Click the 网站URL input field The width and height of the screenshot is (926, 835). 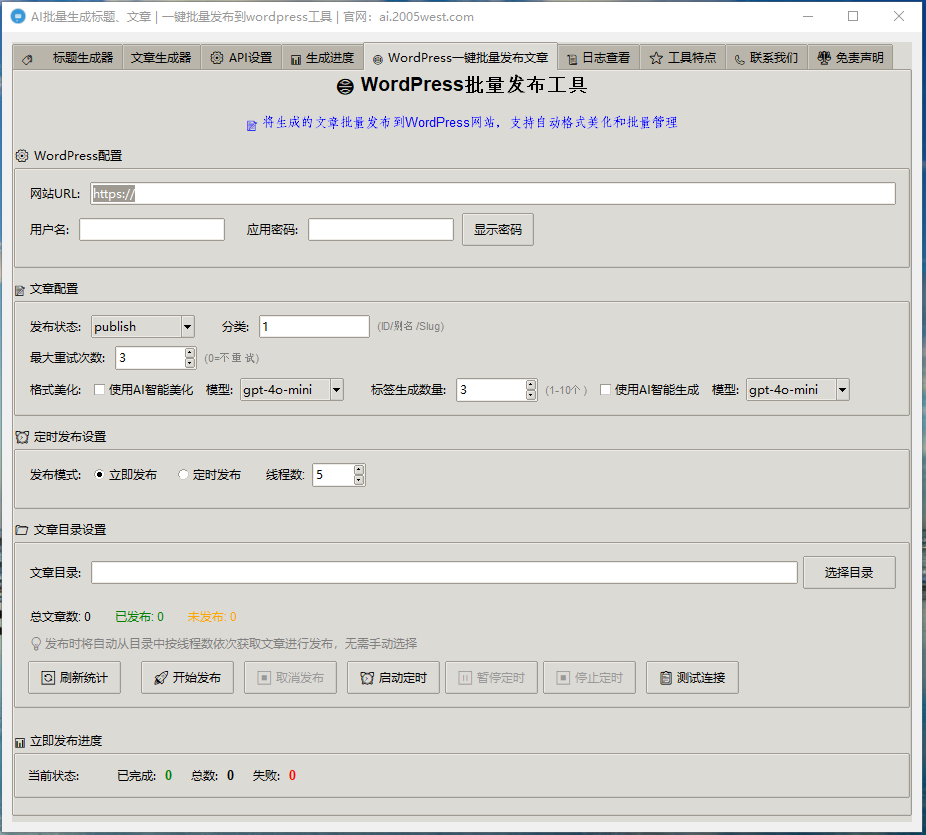(492, 194)
